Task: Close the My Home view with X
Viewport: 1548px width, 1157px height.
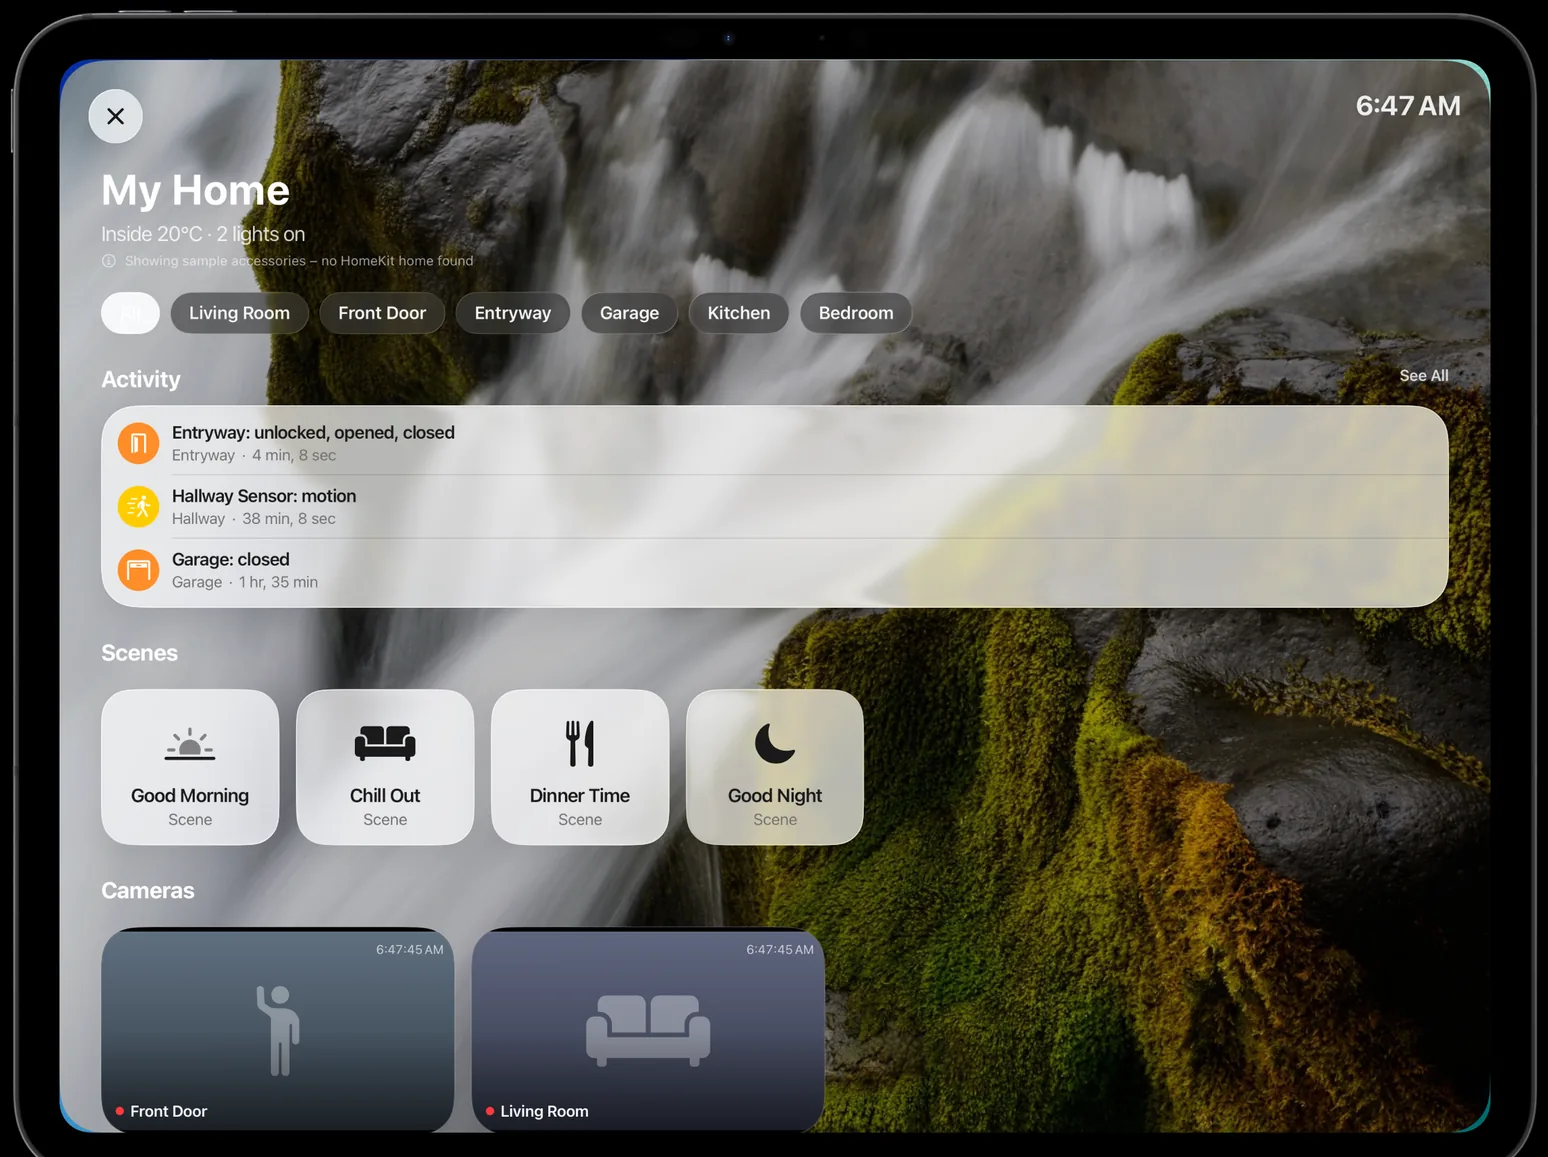Action: coord(115,116)
